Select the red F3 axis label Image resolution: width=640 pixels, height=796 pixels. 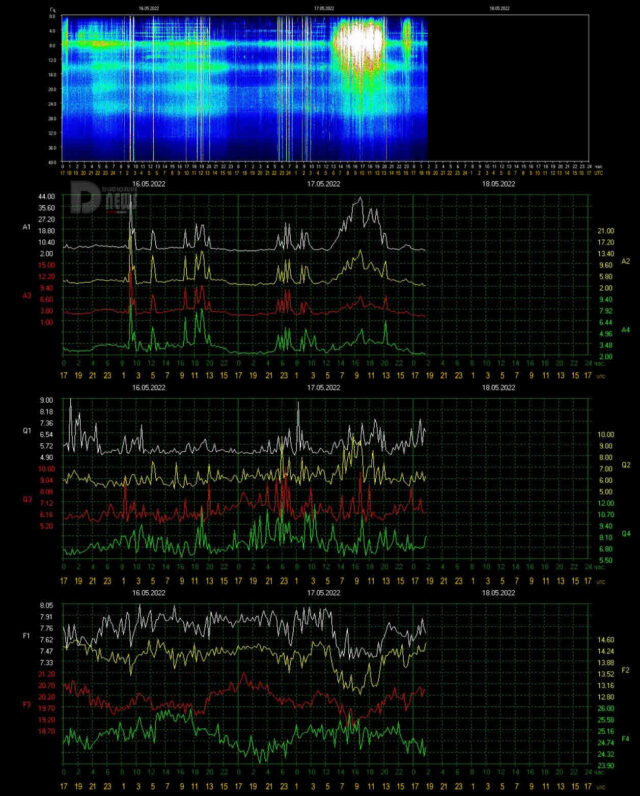tap(27, 704)
